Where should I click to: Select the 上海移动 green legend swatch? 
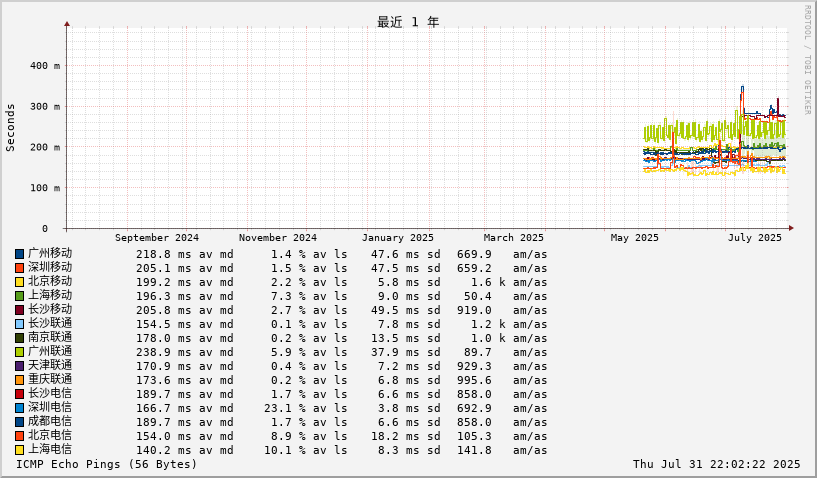click(19, 296)
